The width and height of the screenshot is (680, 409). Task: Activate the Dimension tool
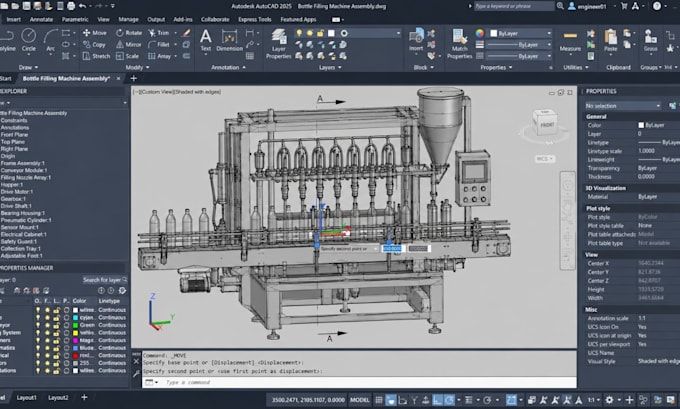(x=229, y=40)
